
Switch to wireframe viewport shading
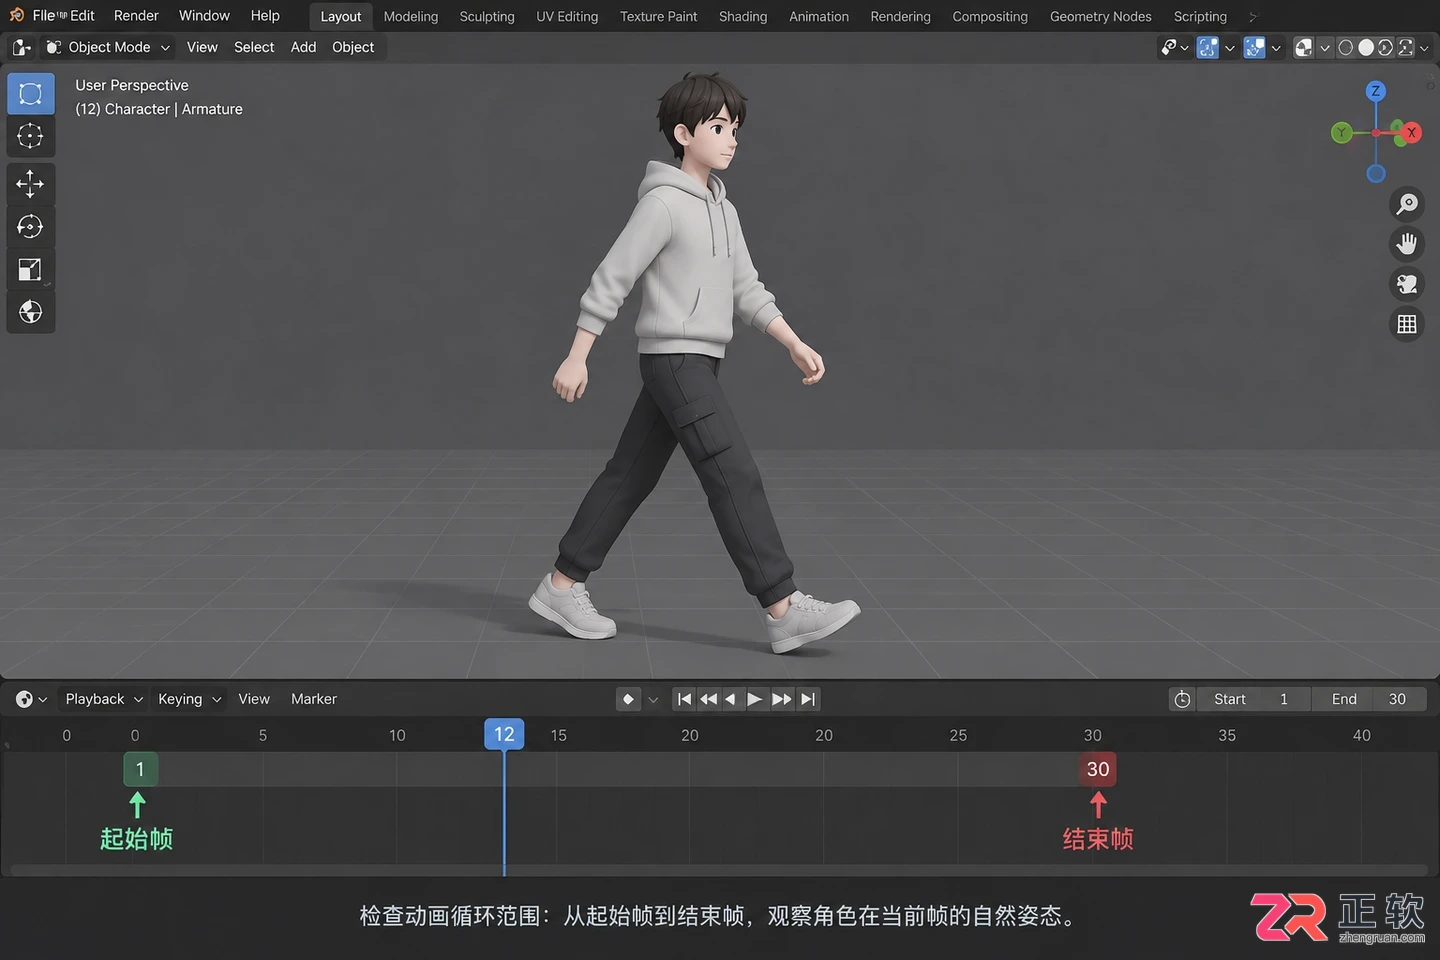coord(1346,47)
